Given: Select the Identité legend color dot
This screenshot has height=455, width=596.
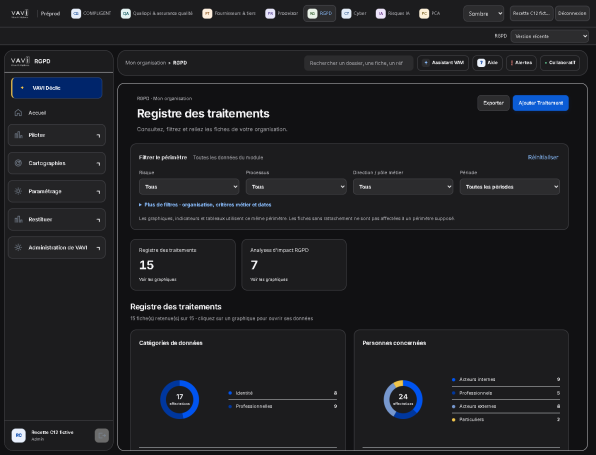Looking at the screenshot, I should point(230,393).
